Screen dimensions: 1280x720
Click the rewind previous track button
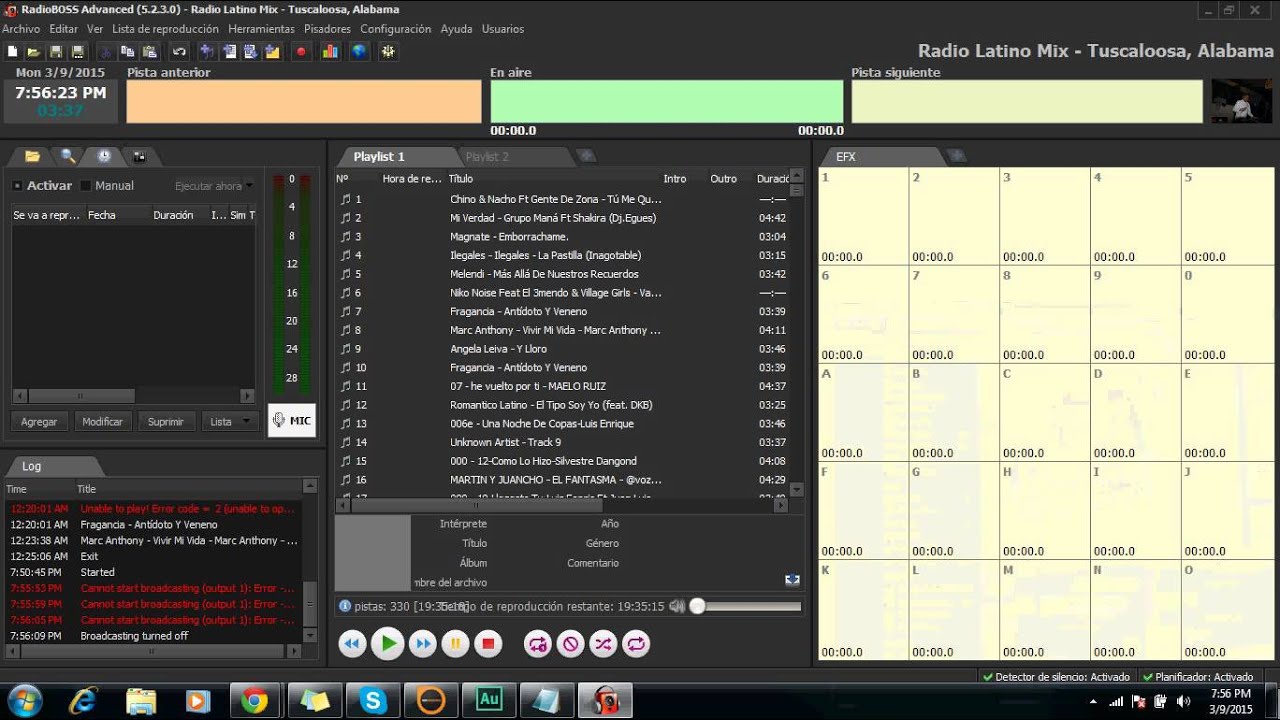pyautogui.click(x=351, y=644)
